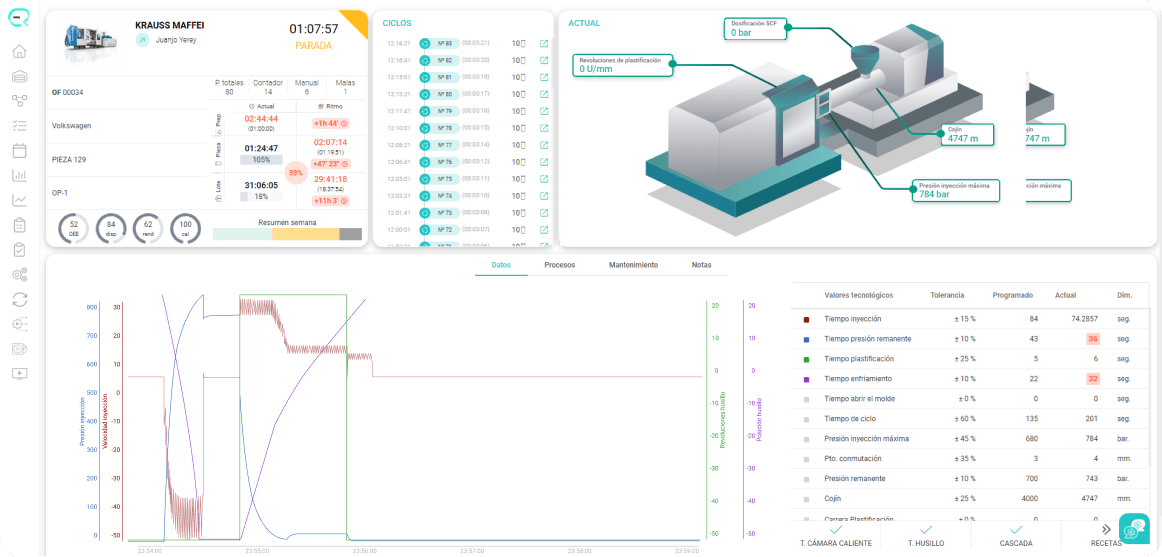Click the monitor play sidebar icon
This screenshot has width=1162, height=557.
click(20, 373)
